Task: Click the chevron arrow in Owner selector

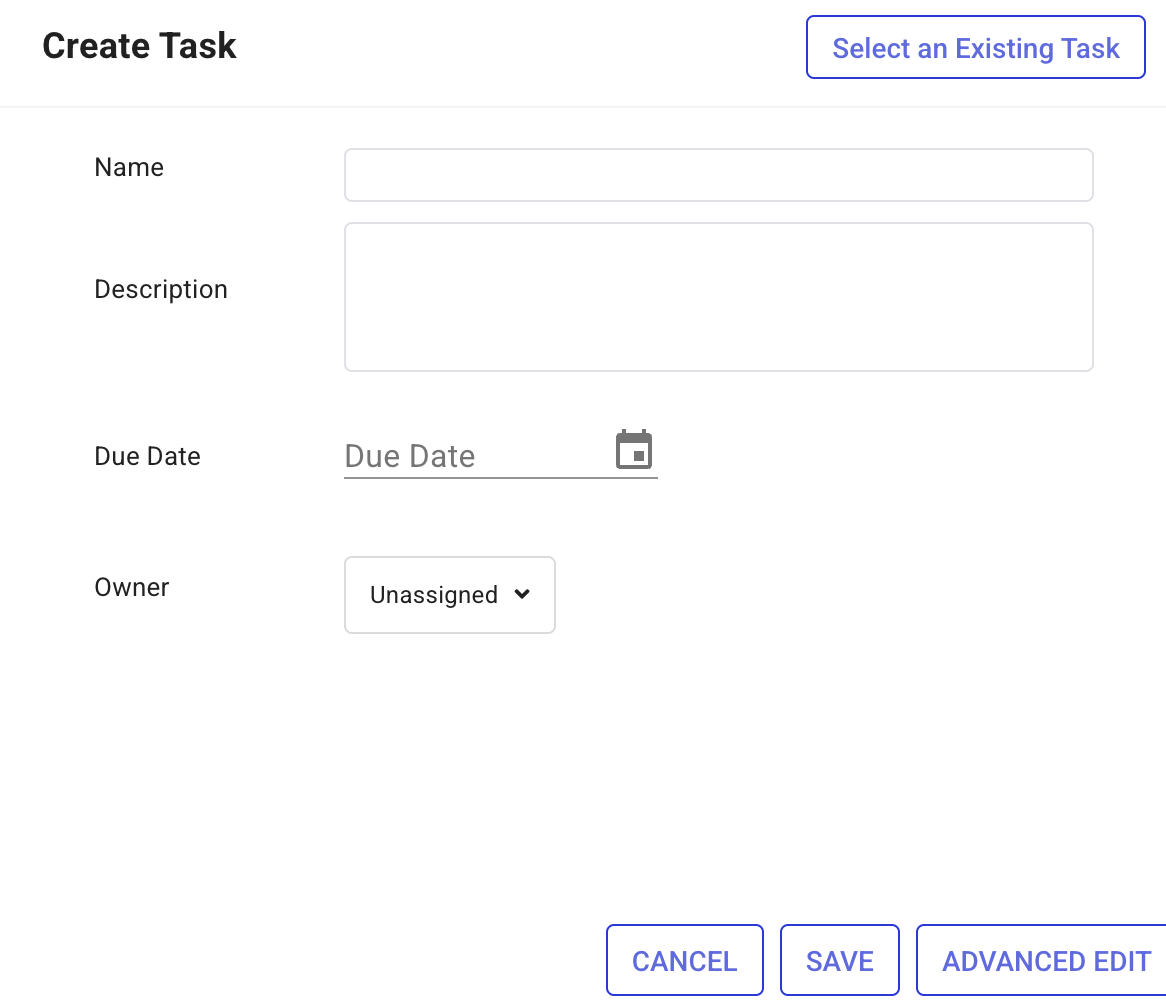Action: (522, 594)
